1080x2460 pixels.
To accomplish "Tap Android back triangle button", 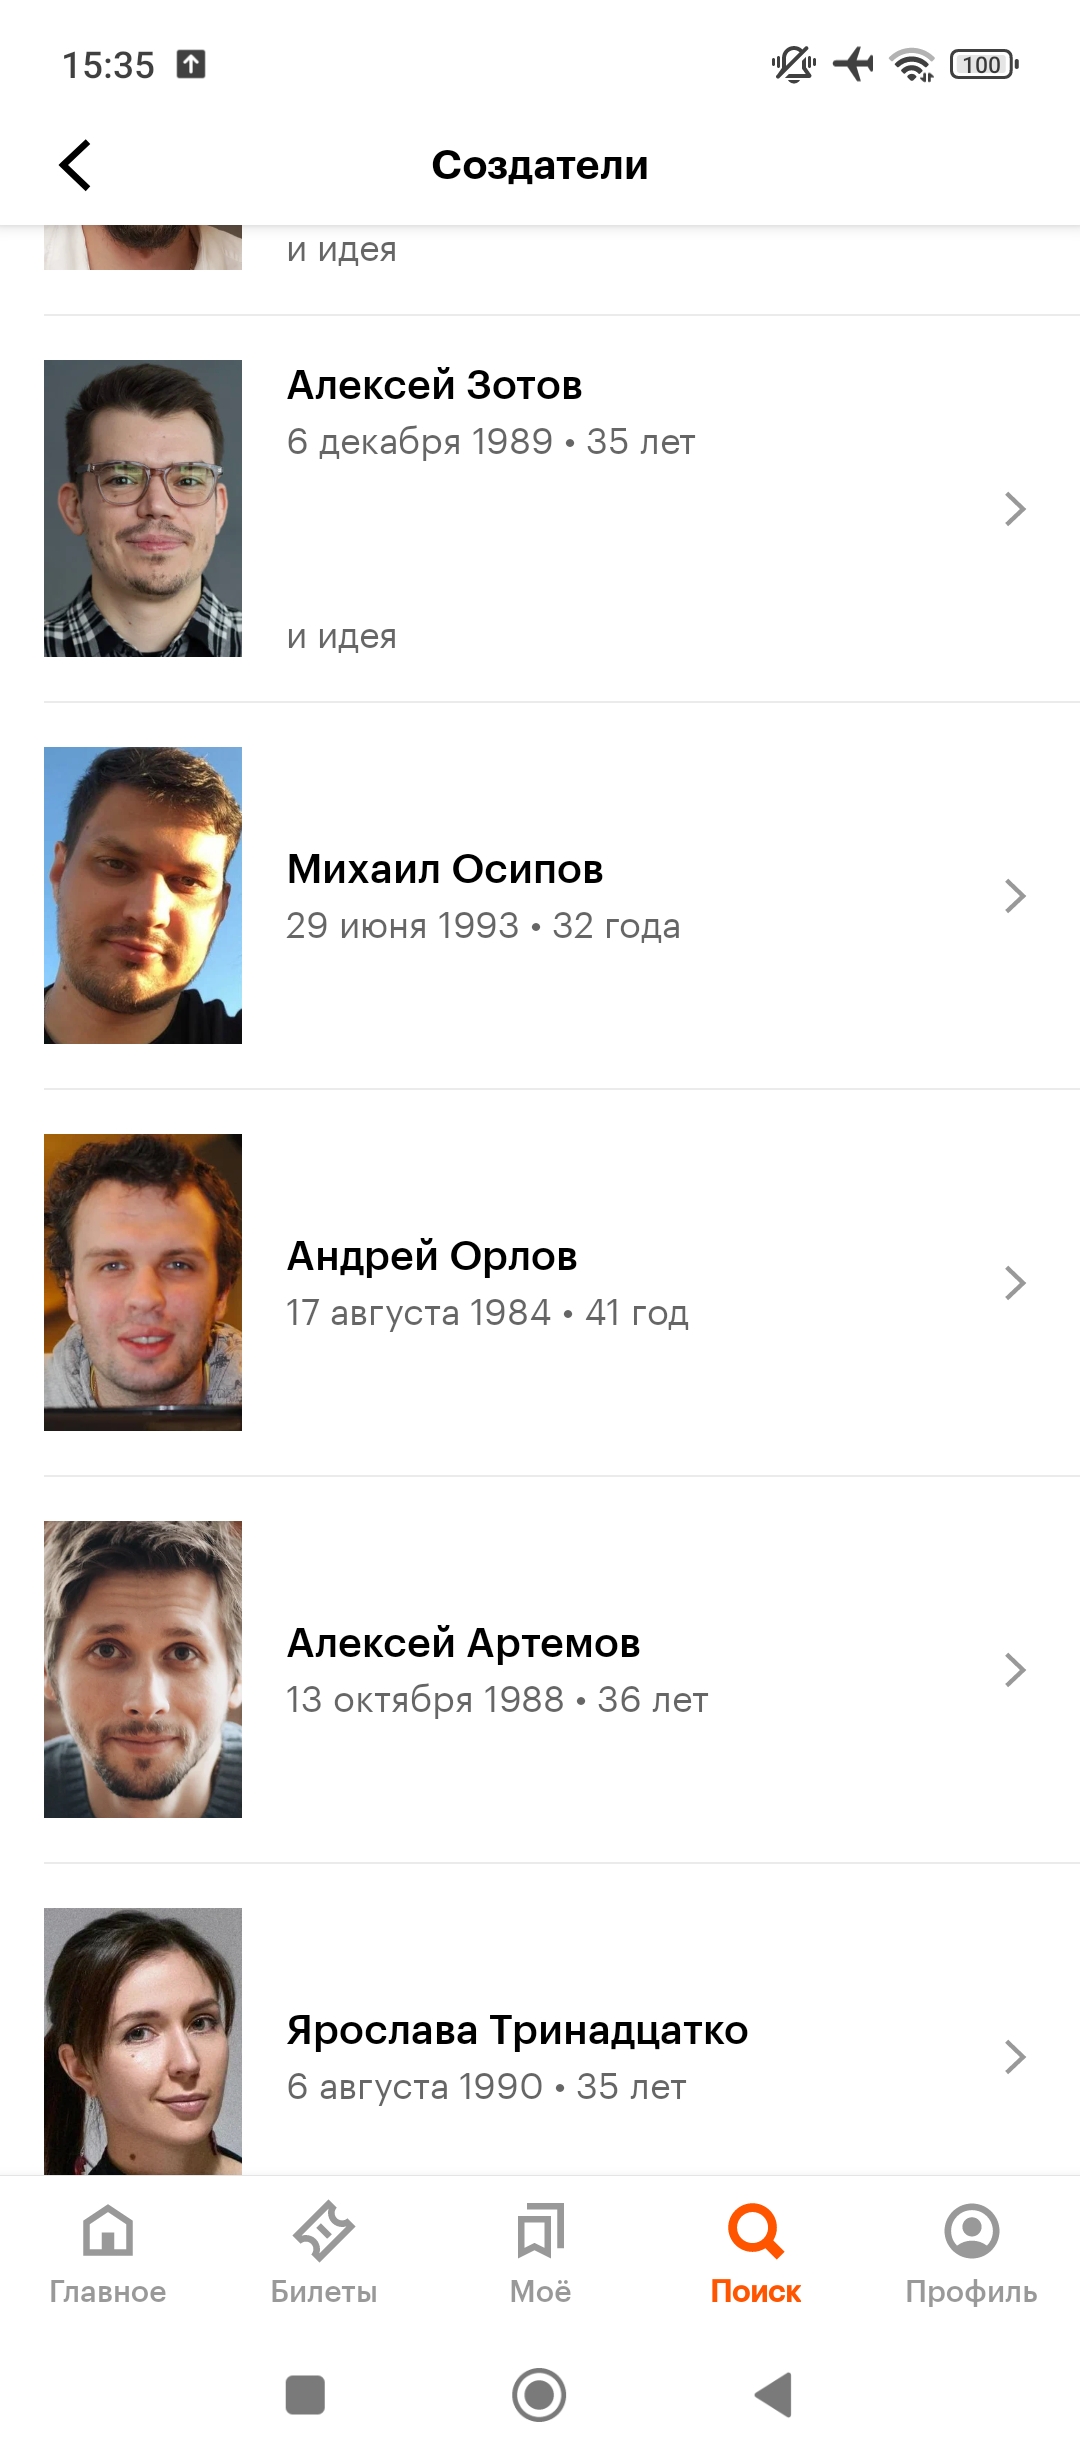I will coord(773,2395).
